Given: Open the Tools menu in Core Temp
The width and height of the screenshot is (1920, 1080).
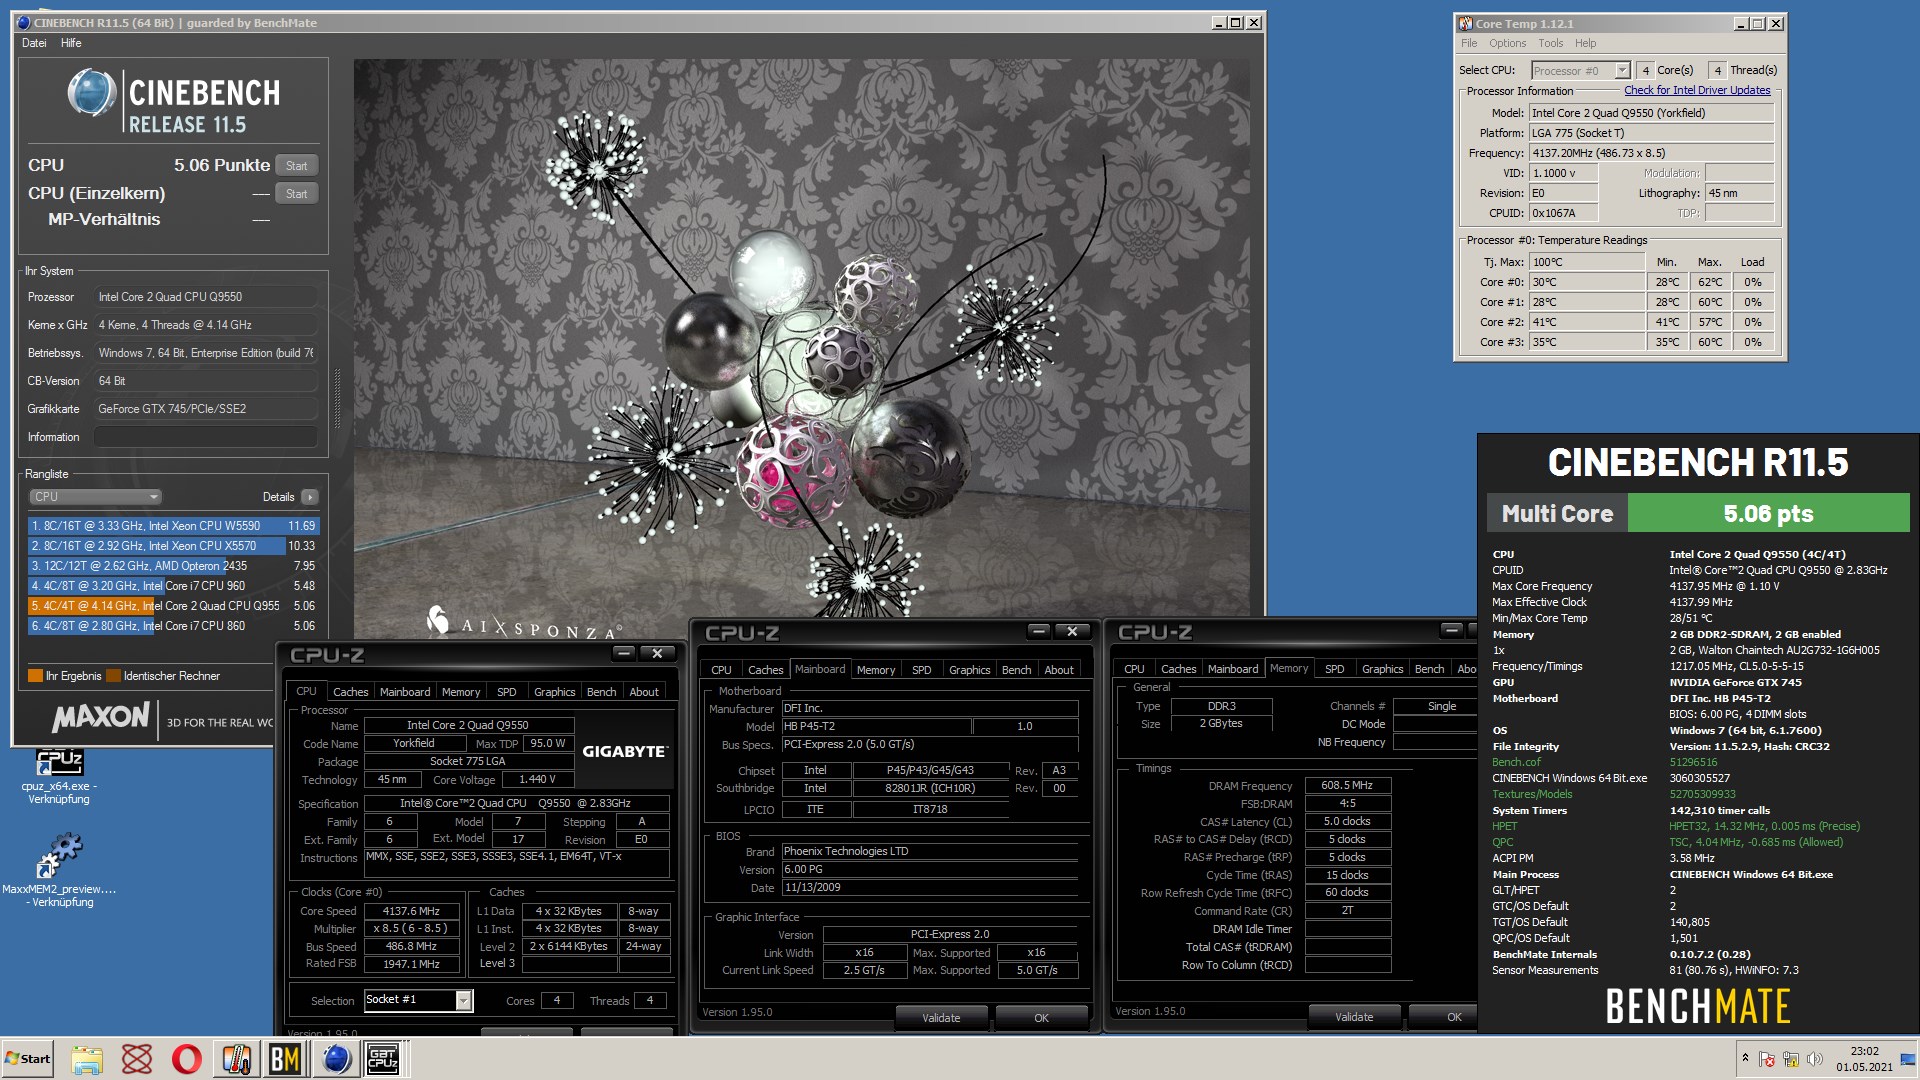Looking at the screenshot, I should [1550, 43].
